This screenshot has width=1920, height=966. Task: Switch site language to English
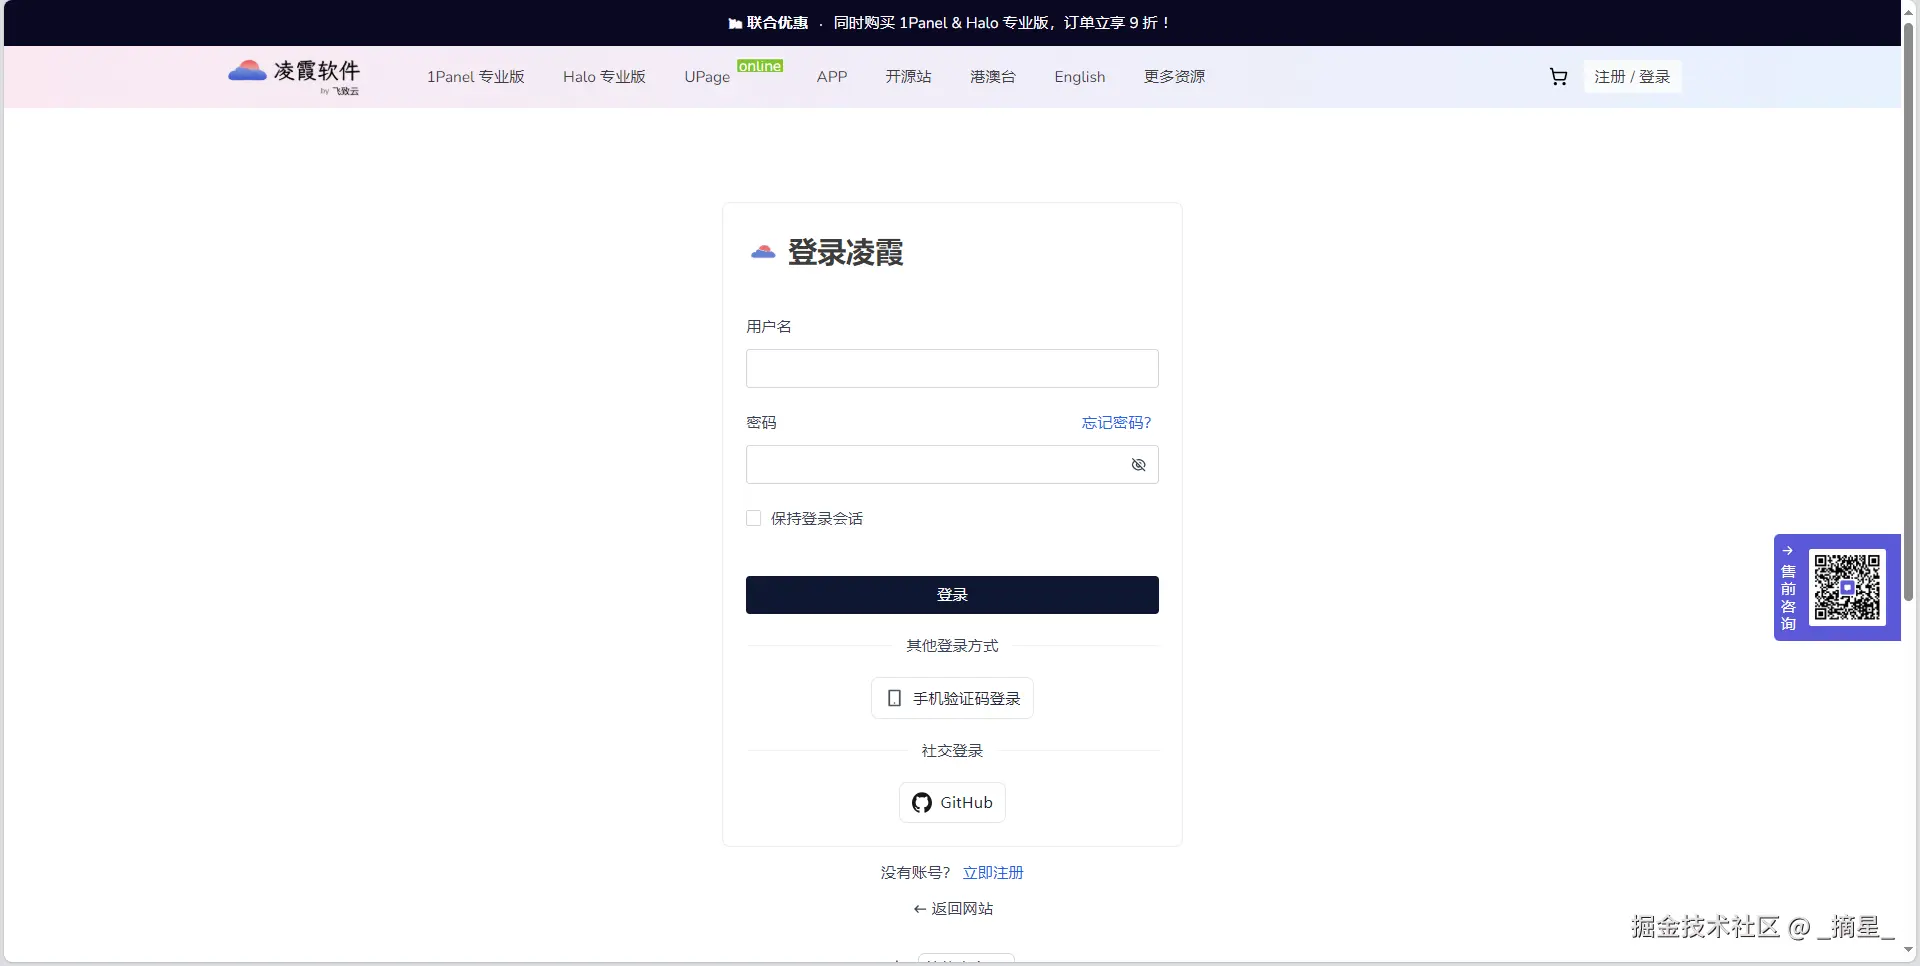(x=1080, y=77)
